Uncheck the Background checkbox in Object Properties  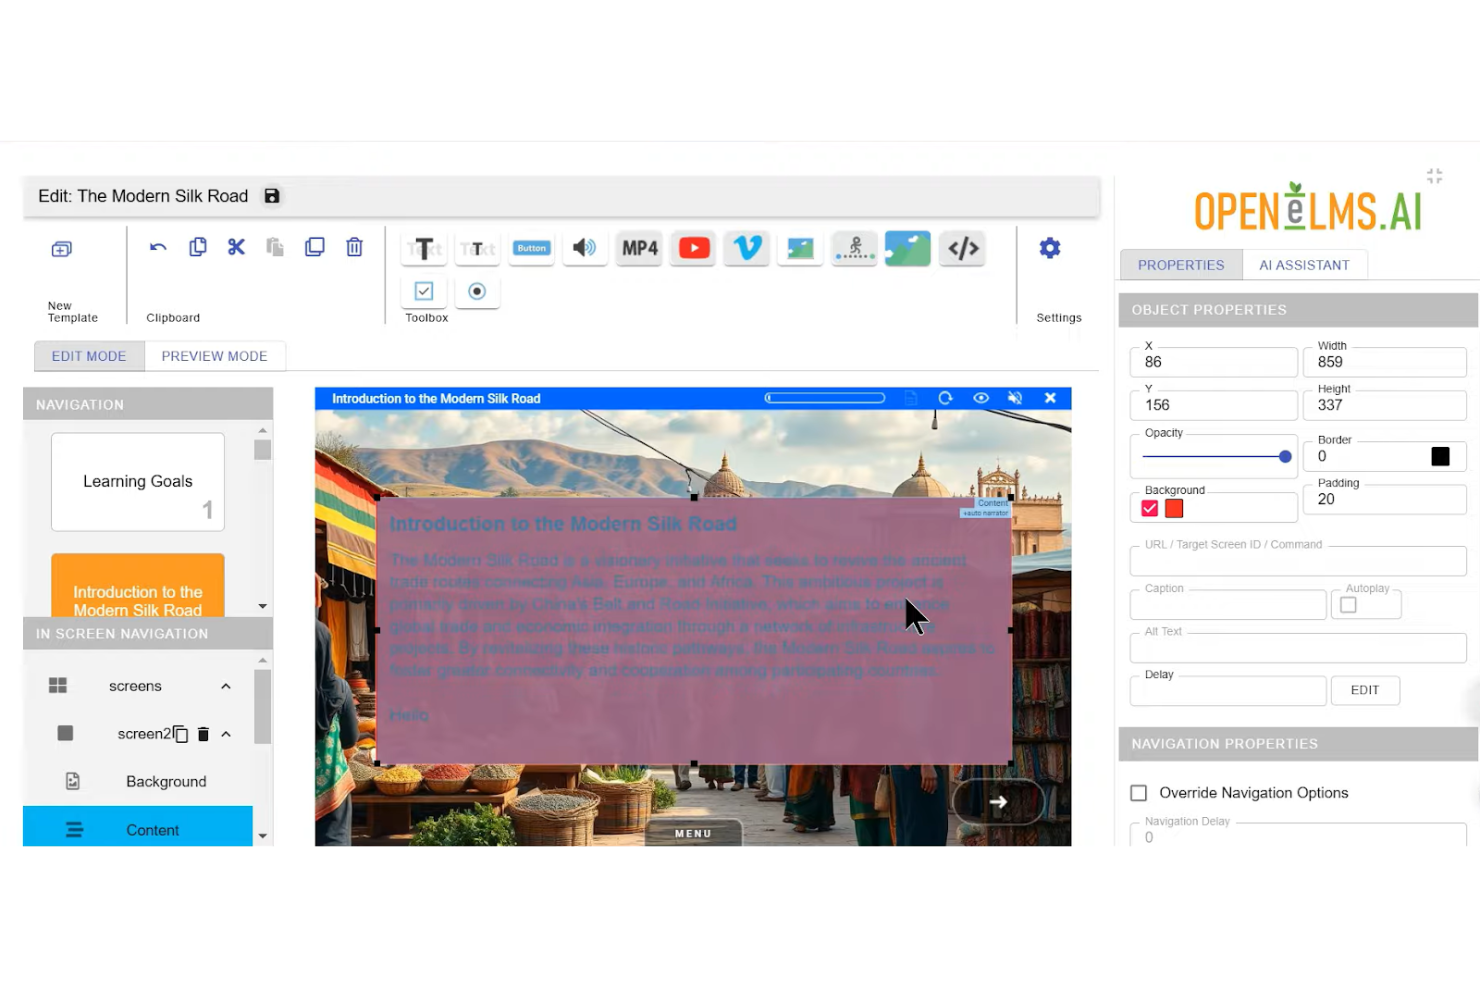pos(1147,507)
